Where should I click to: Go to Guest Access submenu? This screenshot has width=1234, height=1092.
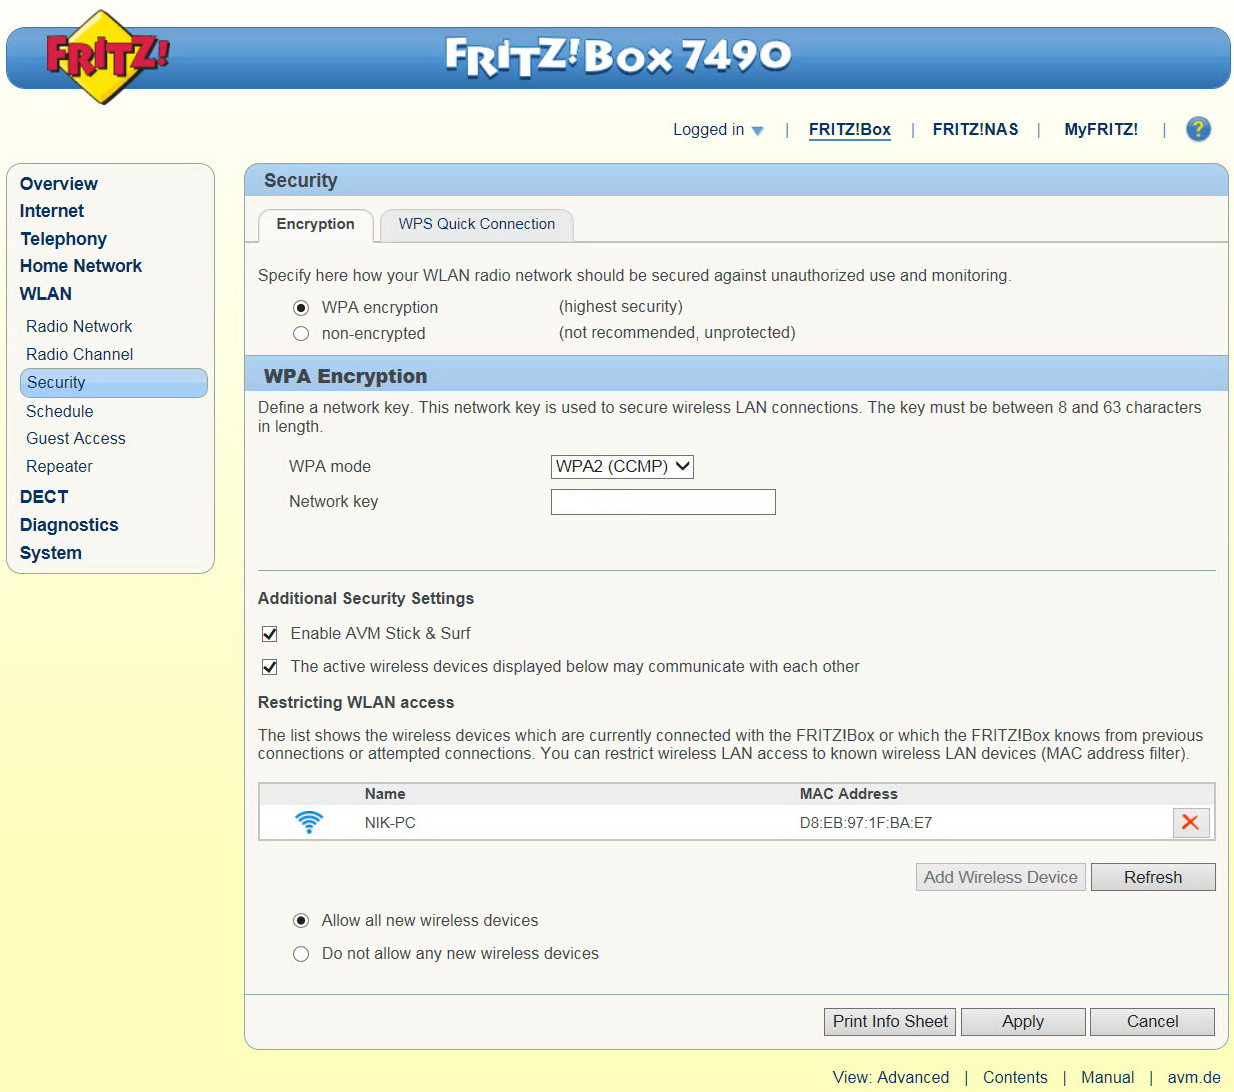pyautogui.click(x=76, y=439)
